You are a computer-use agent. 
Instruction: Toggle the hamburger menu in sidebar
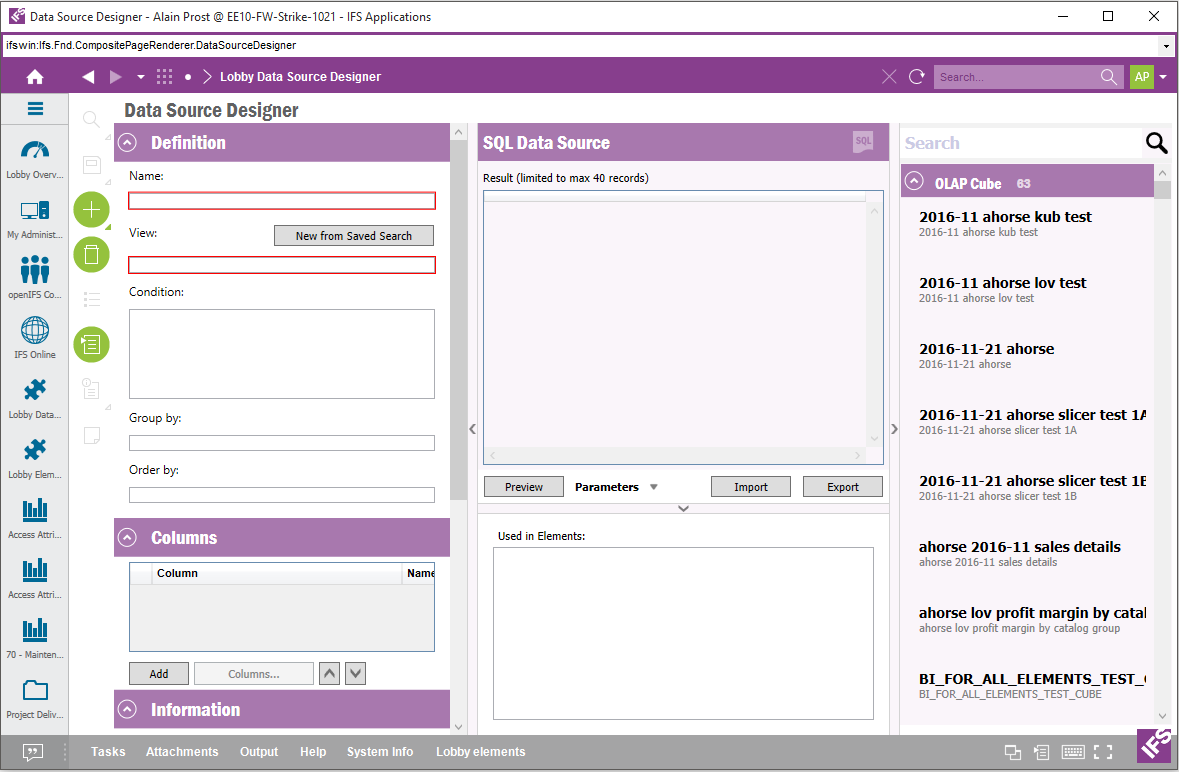coord(35,110)
